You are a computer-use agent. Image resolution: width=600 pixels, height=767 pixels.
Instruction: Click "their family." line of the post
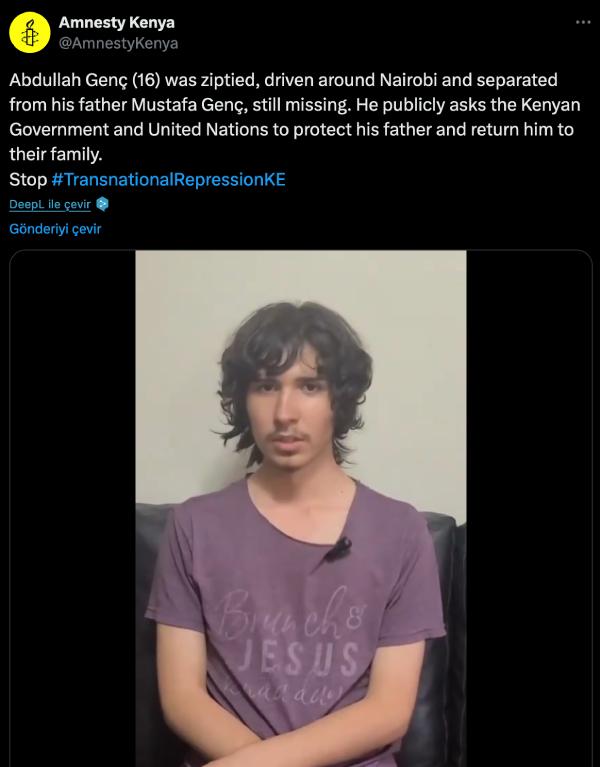(56, 155)
